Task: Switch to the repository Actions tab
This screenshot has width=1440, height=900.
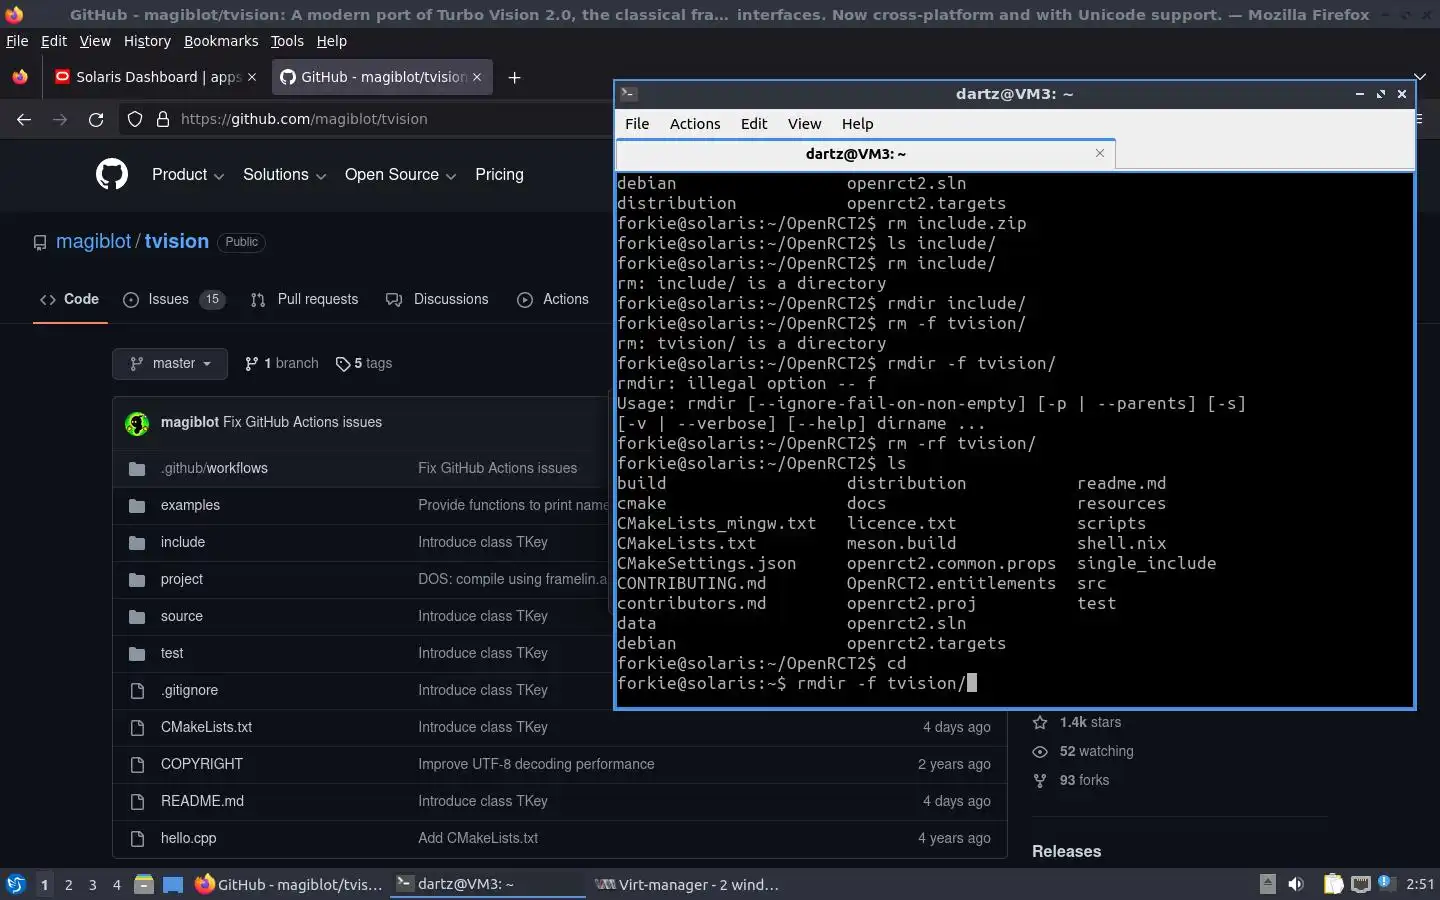Action: (x=553, y=299)
